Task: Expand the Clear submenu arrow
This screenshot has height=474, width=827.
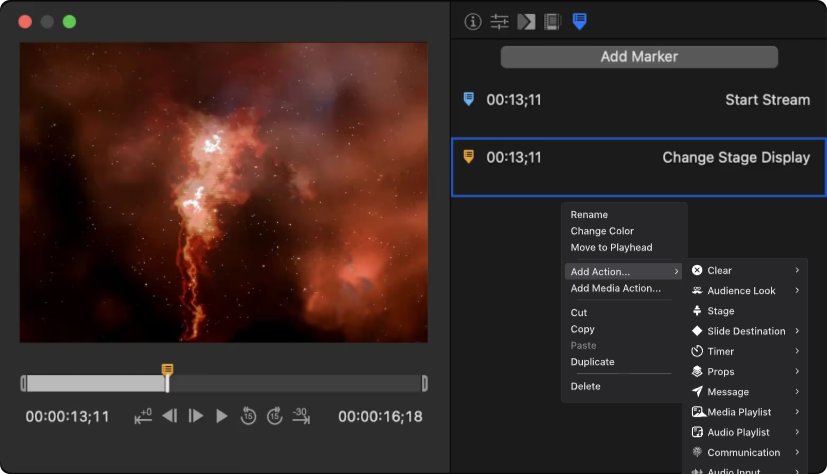Action: pyautogui.click(x=797, y=270)
